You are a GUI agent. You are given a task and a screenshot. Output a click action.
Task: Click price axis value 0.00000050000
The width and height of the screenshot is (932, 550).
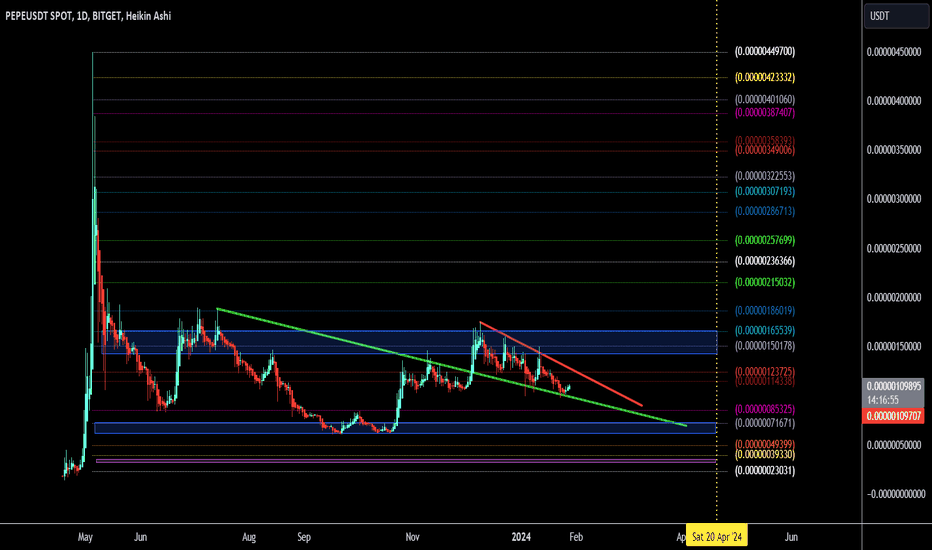(893, 445)
